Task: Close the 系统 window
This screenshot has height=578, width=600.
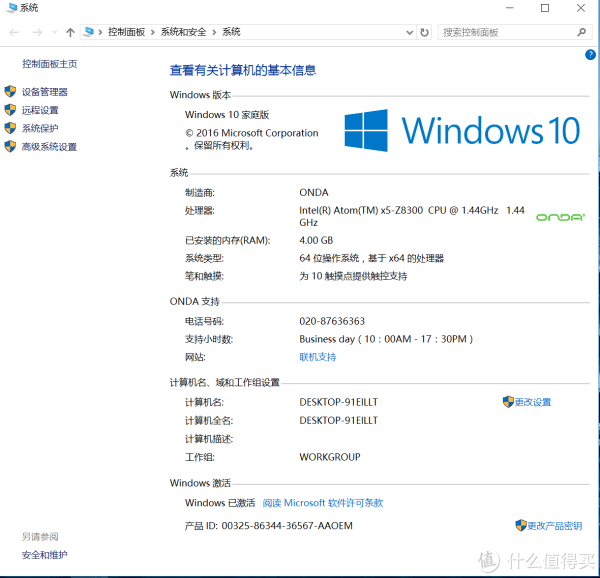Action: coord(580,8)
